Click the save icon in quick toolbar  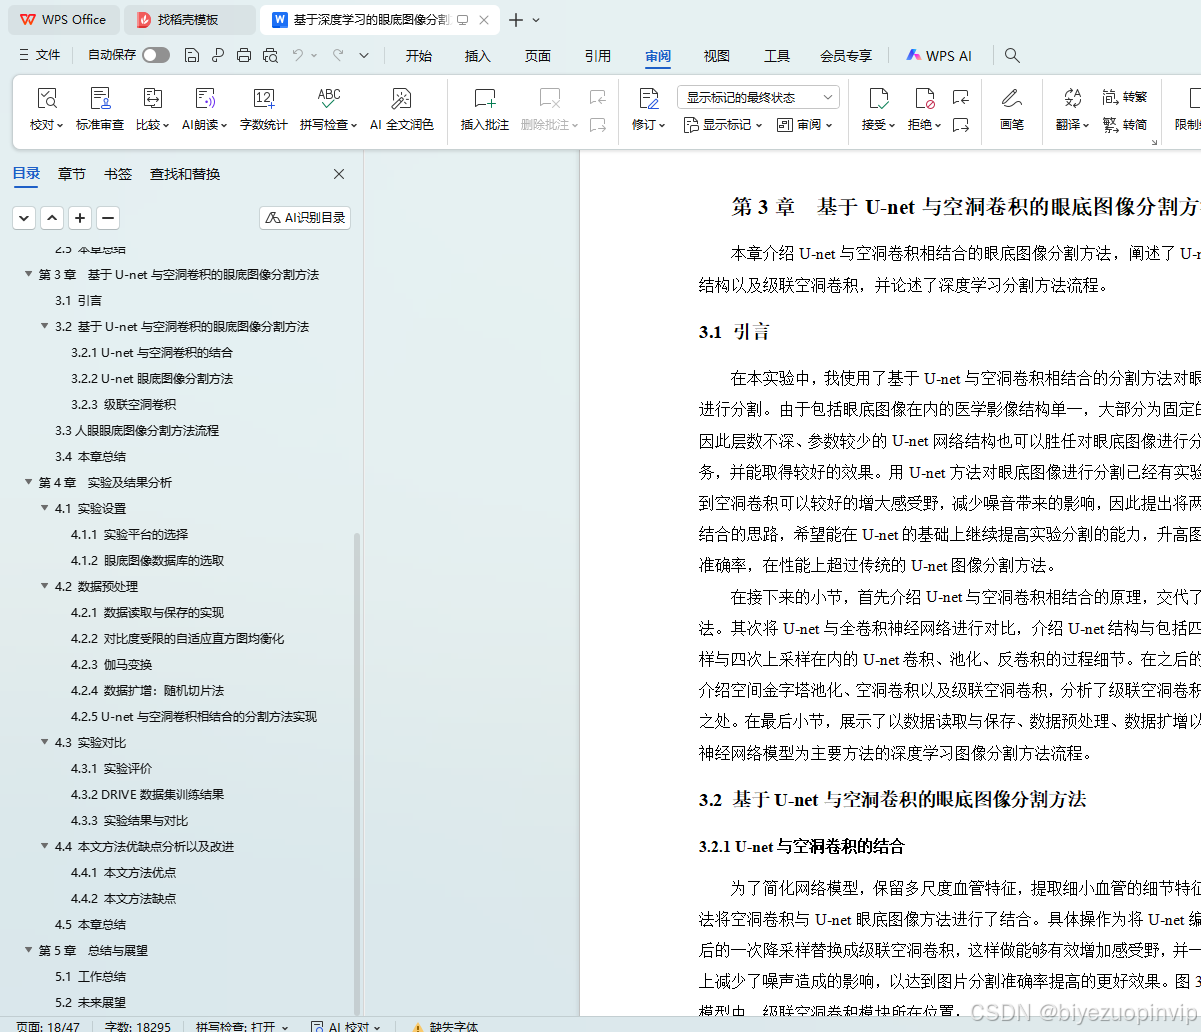click(x=192, y=55)
